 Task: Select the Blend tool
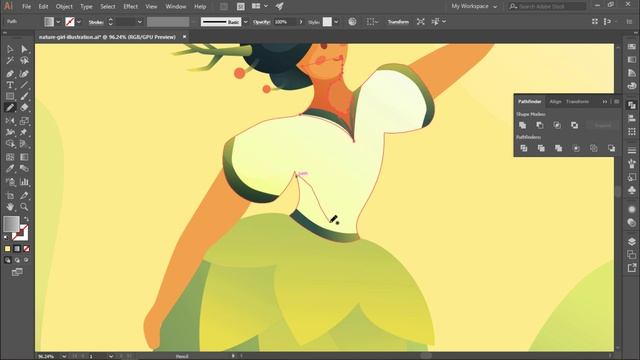point(24,169)
